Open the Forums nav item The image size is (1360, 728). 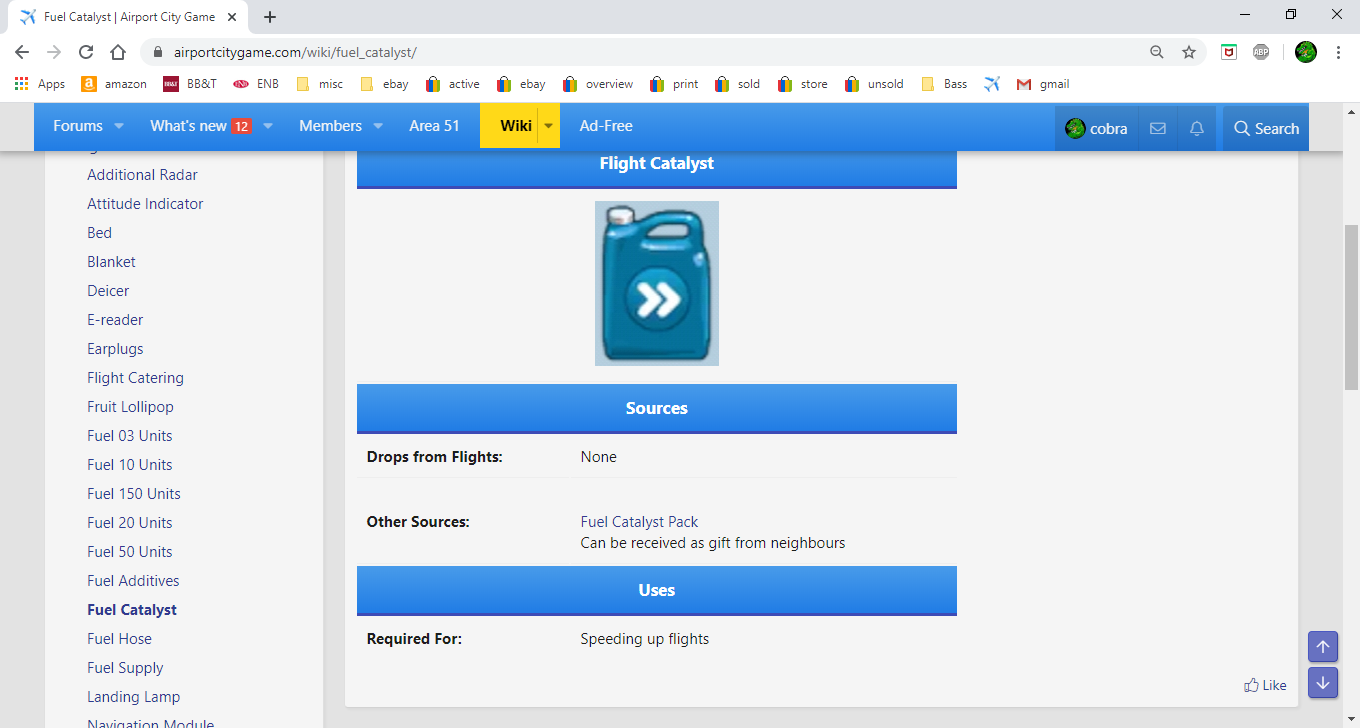coord(78,126)
